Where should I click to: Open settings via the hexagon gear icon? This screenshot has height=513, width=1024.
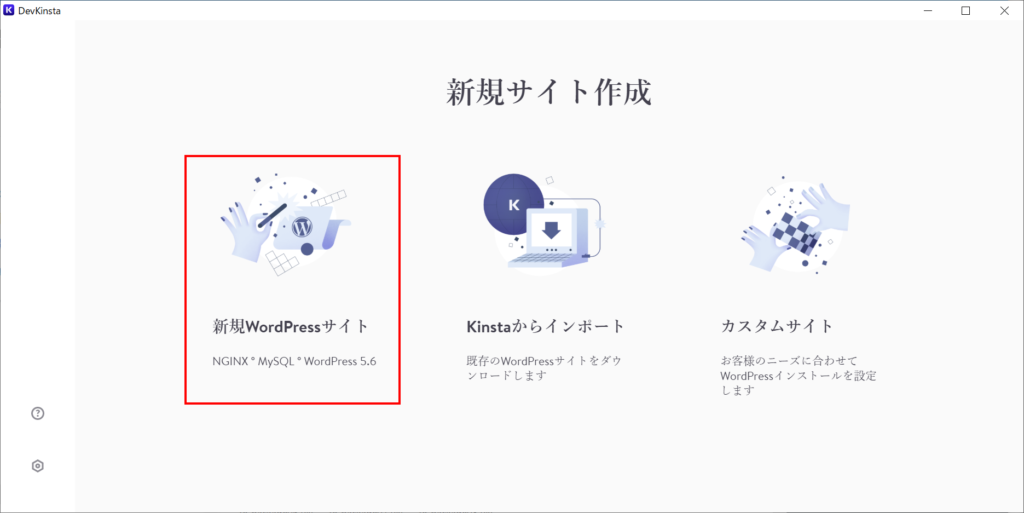tap(38, 466)
